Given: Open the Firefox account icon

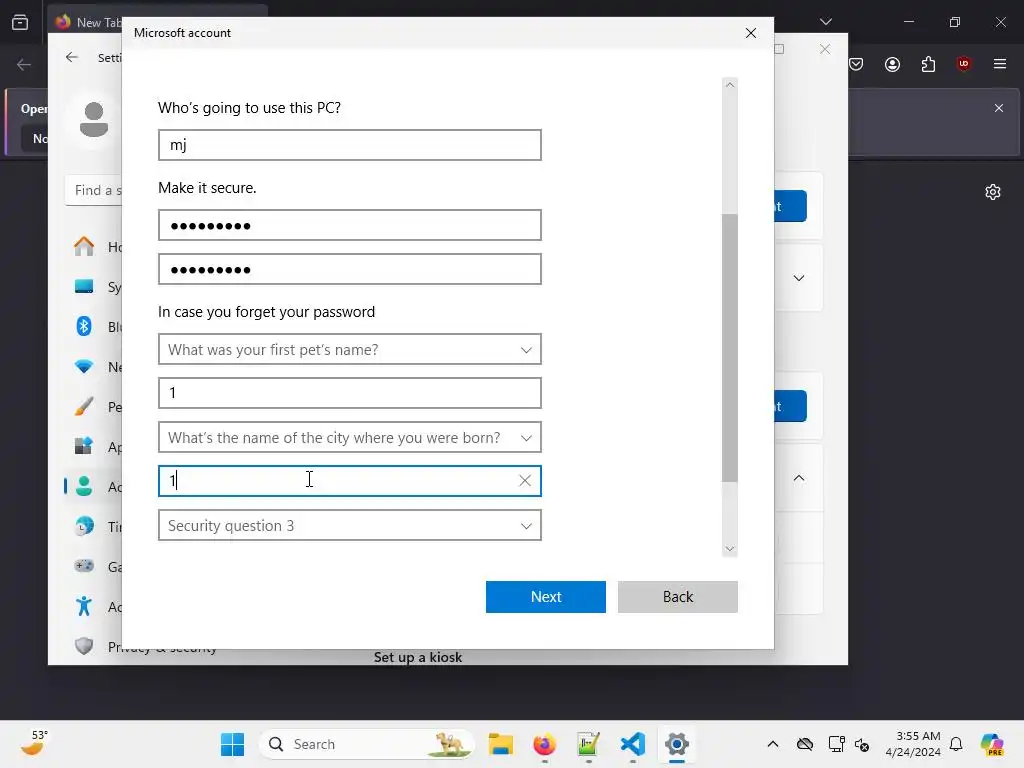Looking at the screenshot, I should click(x=892, y=64).
